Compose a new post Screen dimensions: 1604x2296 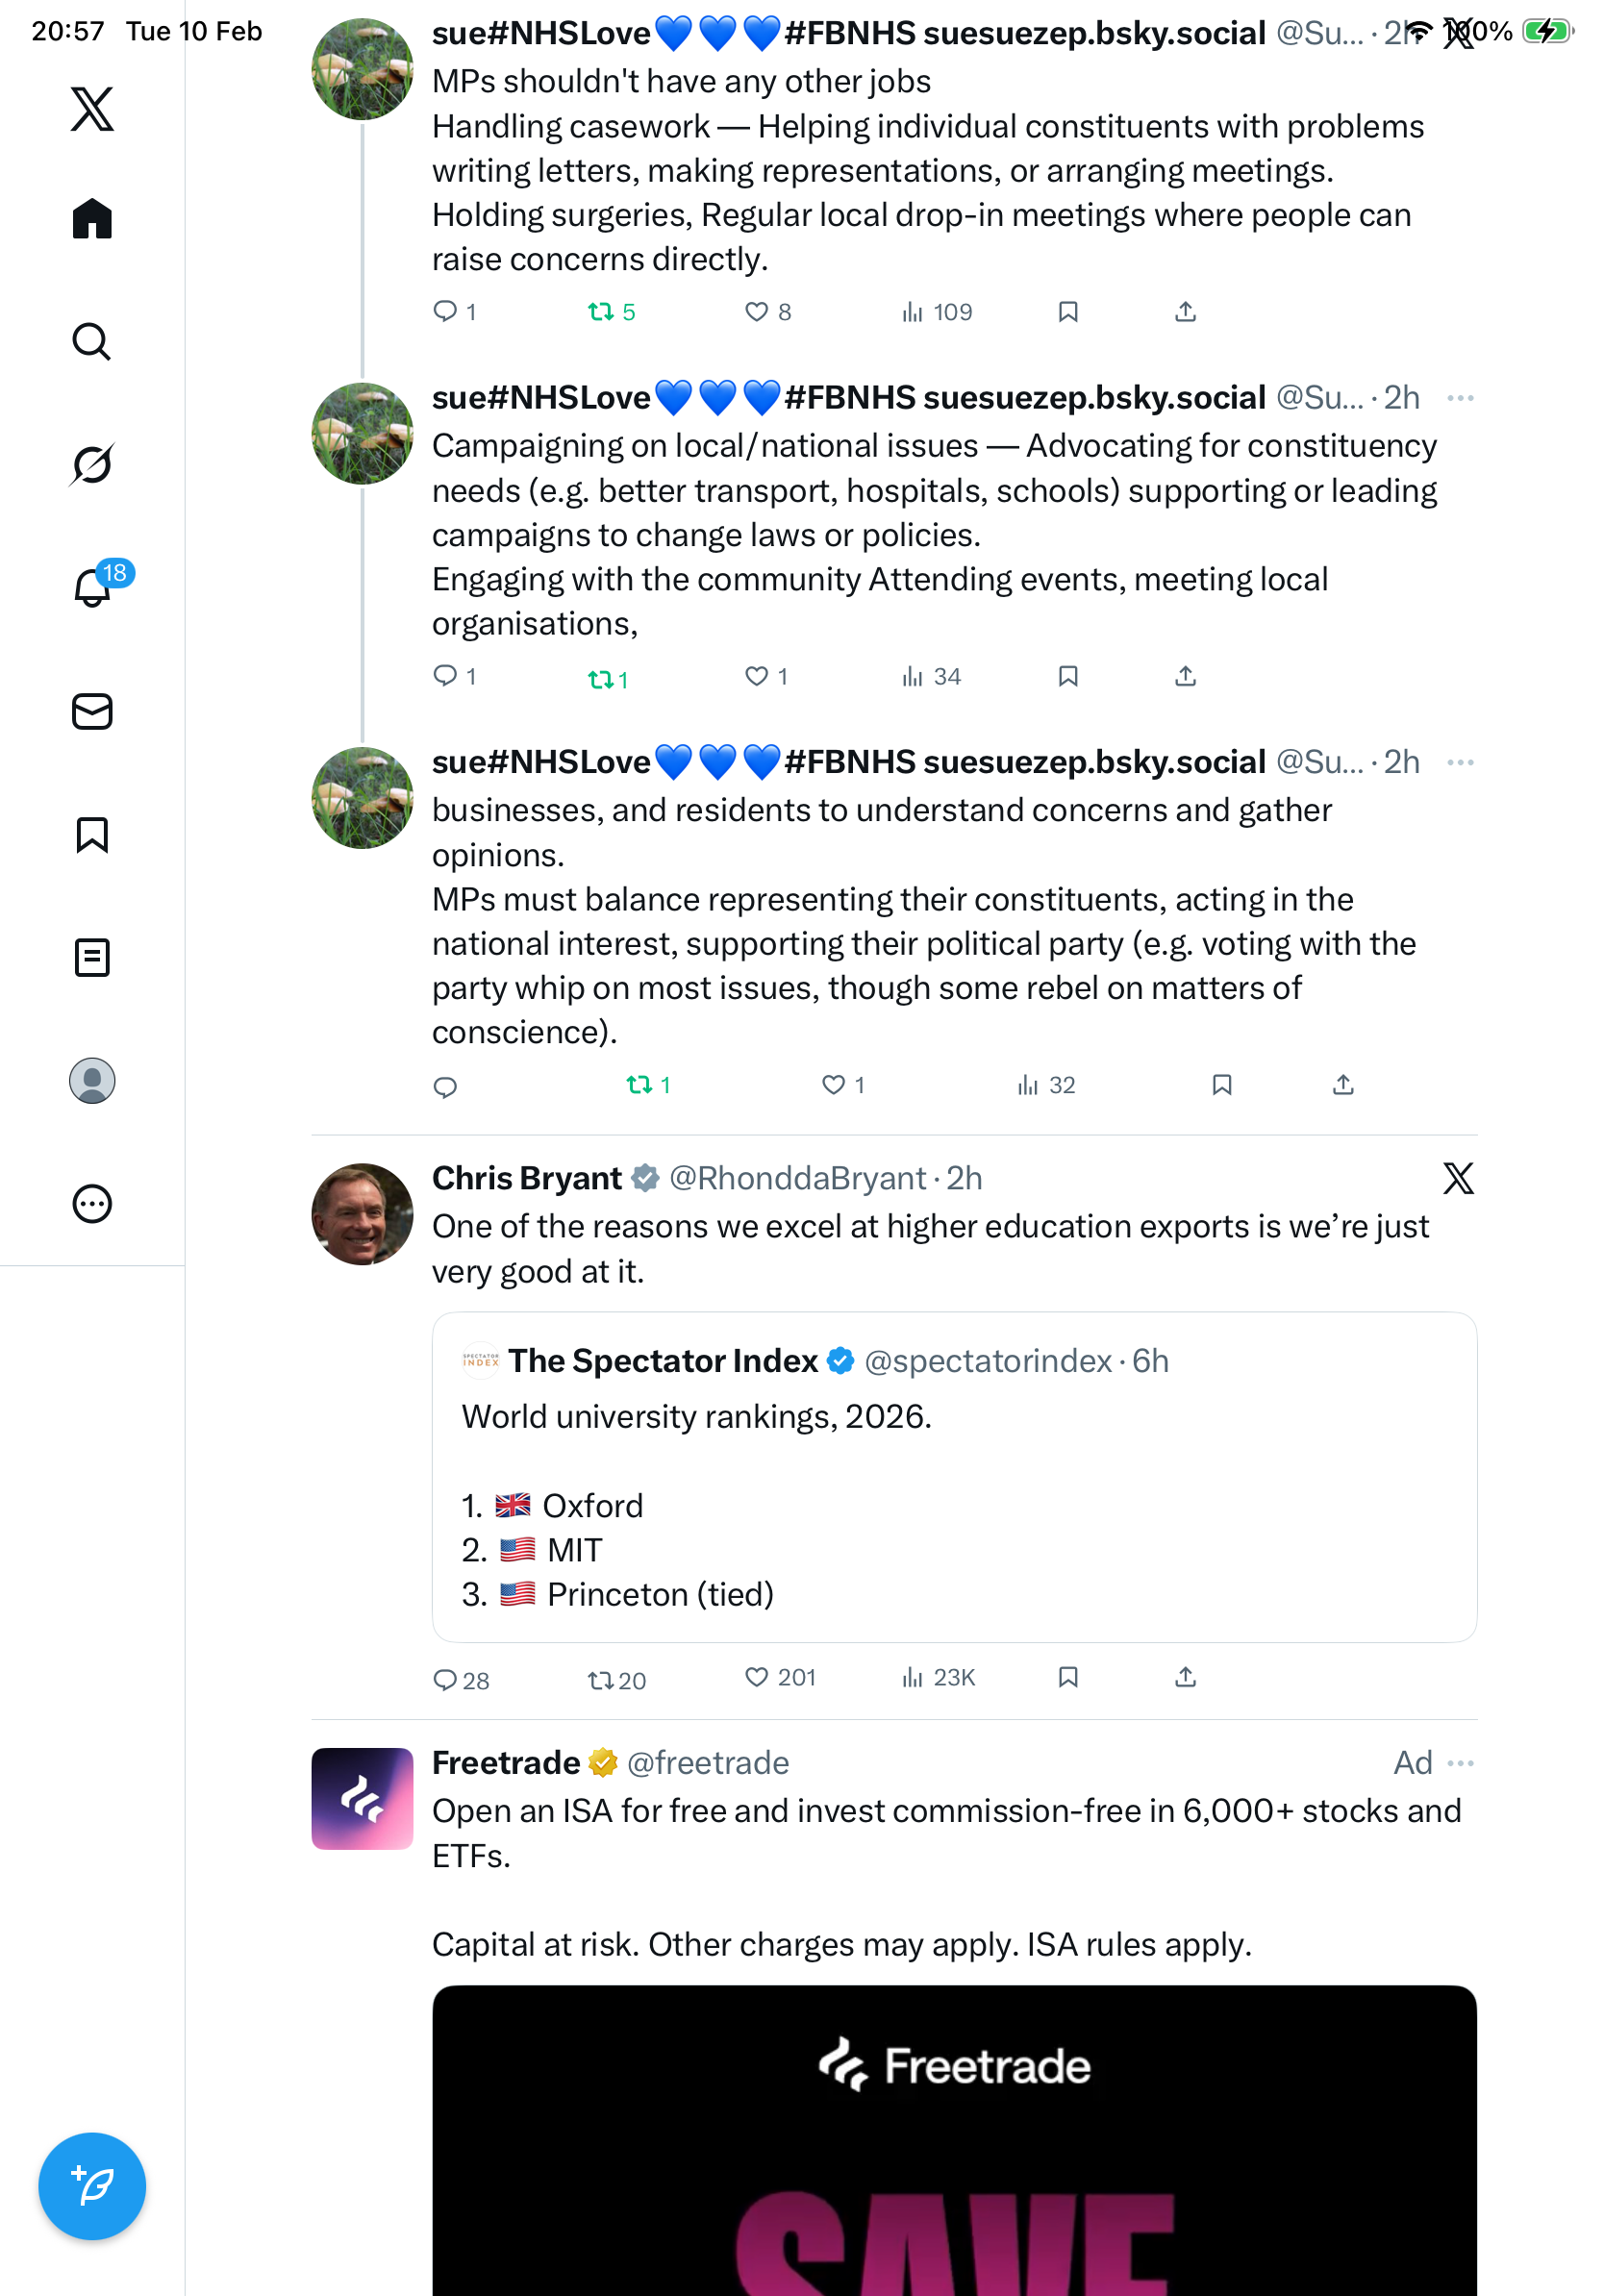pos(92,2185)
